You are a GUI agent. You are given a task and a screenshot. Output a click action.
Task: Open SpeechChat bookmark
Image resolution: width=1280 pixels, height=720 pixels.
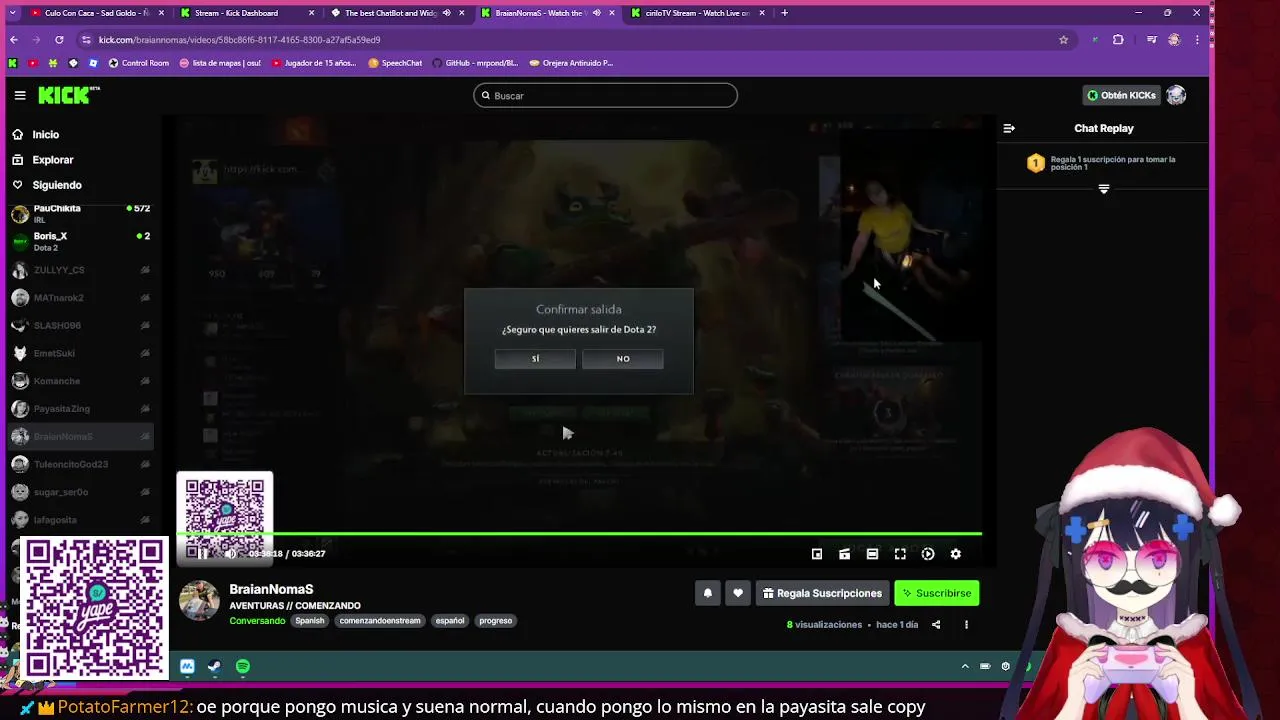click(395, 63)
